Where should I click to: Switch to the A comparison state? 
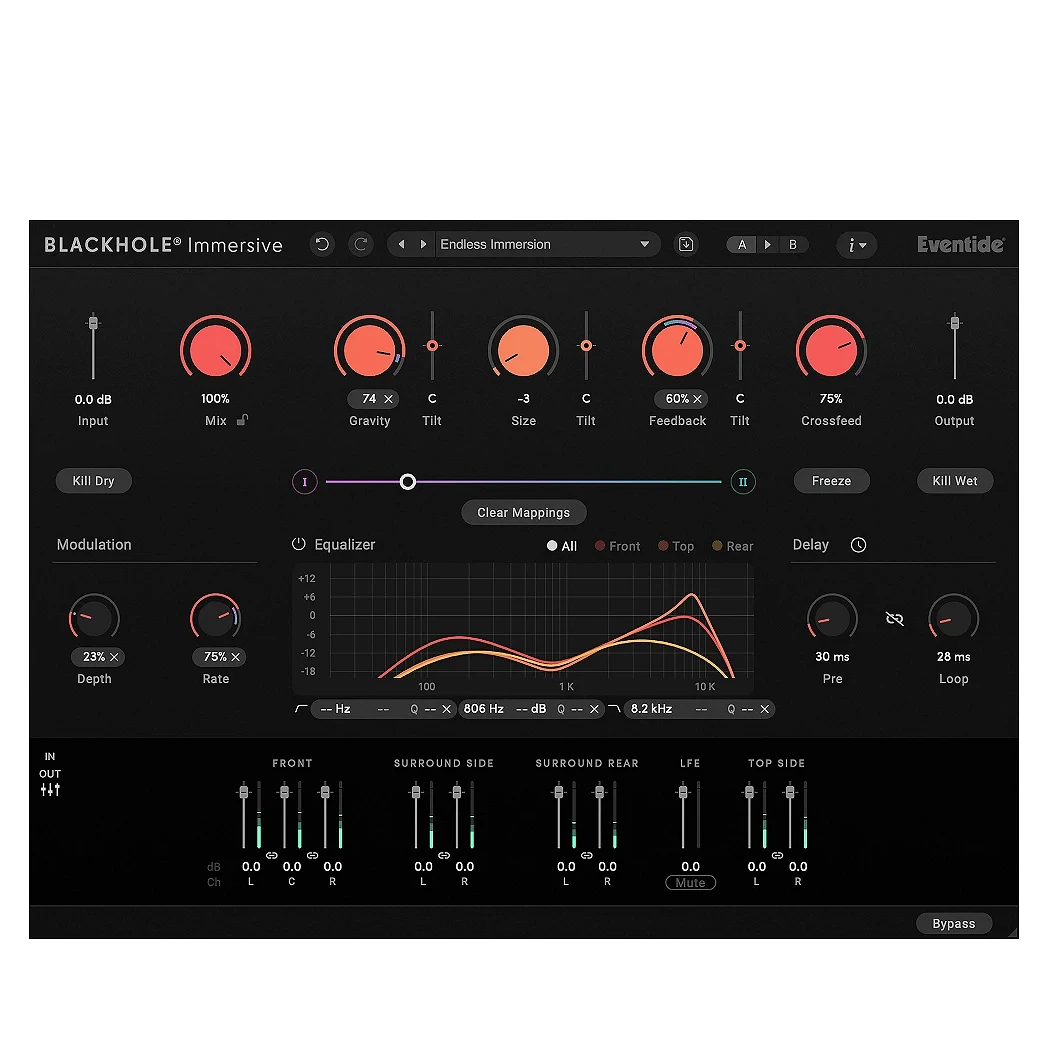742,244
